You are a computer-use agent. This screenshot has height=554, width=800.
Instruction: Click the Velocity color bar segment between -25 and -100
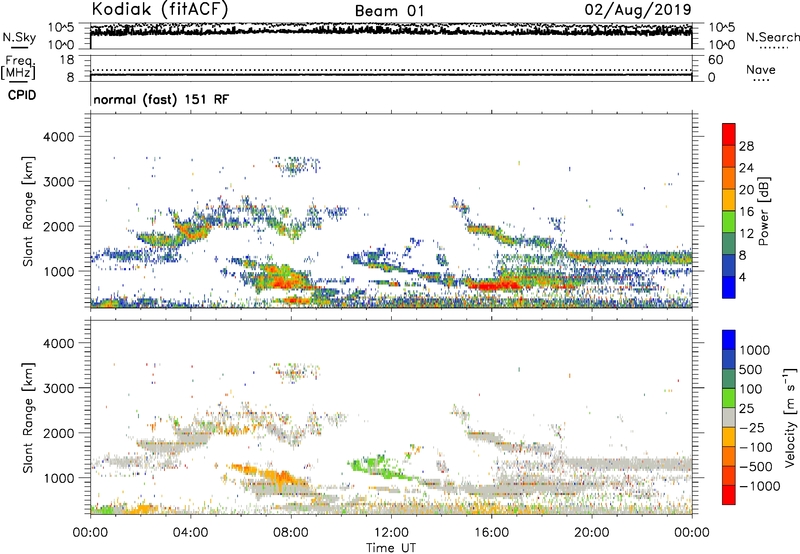[729, 437]
